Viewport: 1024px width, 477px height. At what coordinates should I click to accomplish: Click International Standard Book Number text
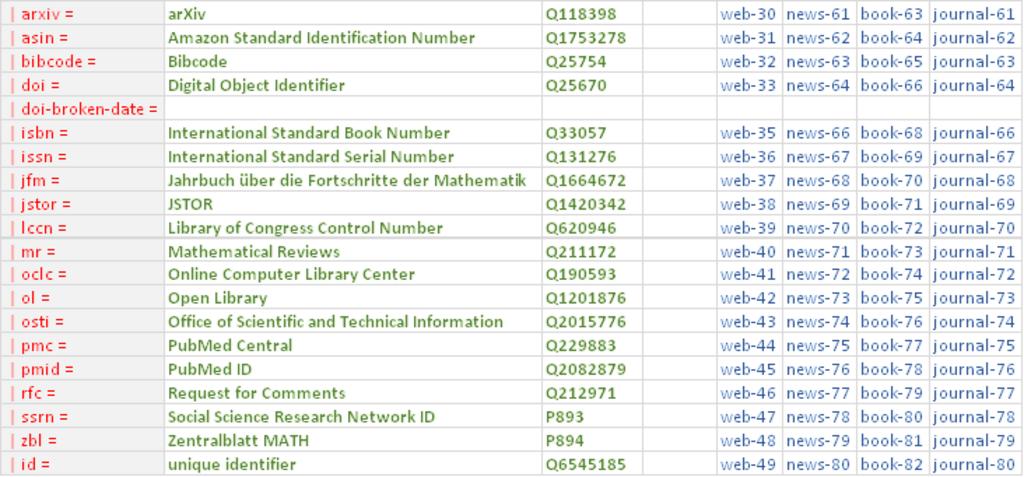click(309, 133)
